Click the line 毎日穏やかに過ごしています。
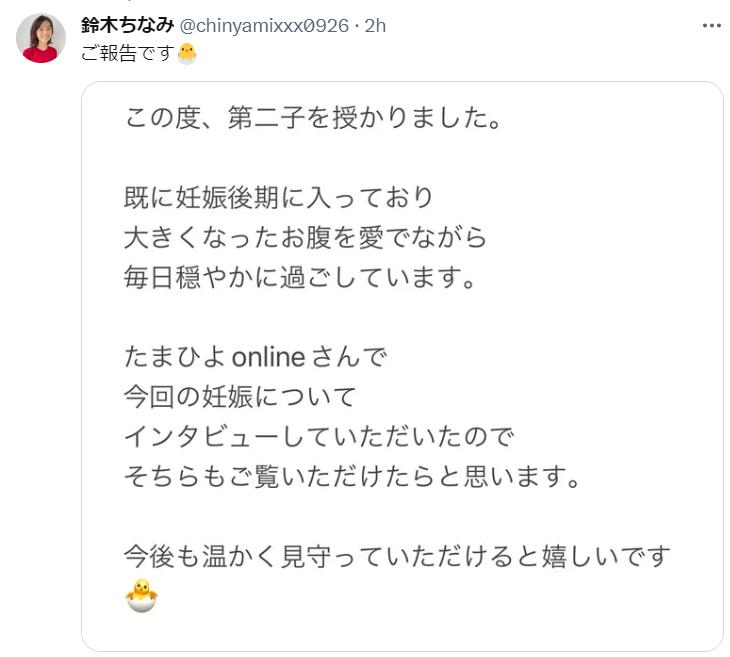Screen dimensions: 730x657 click(299, 276)
